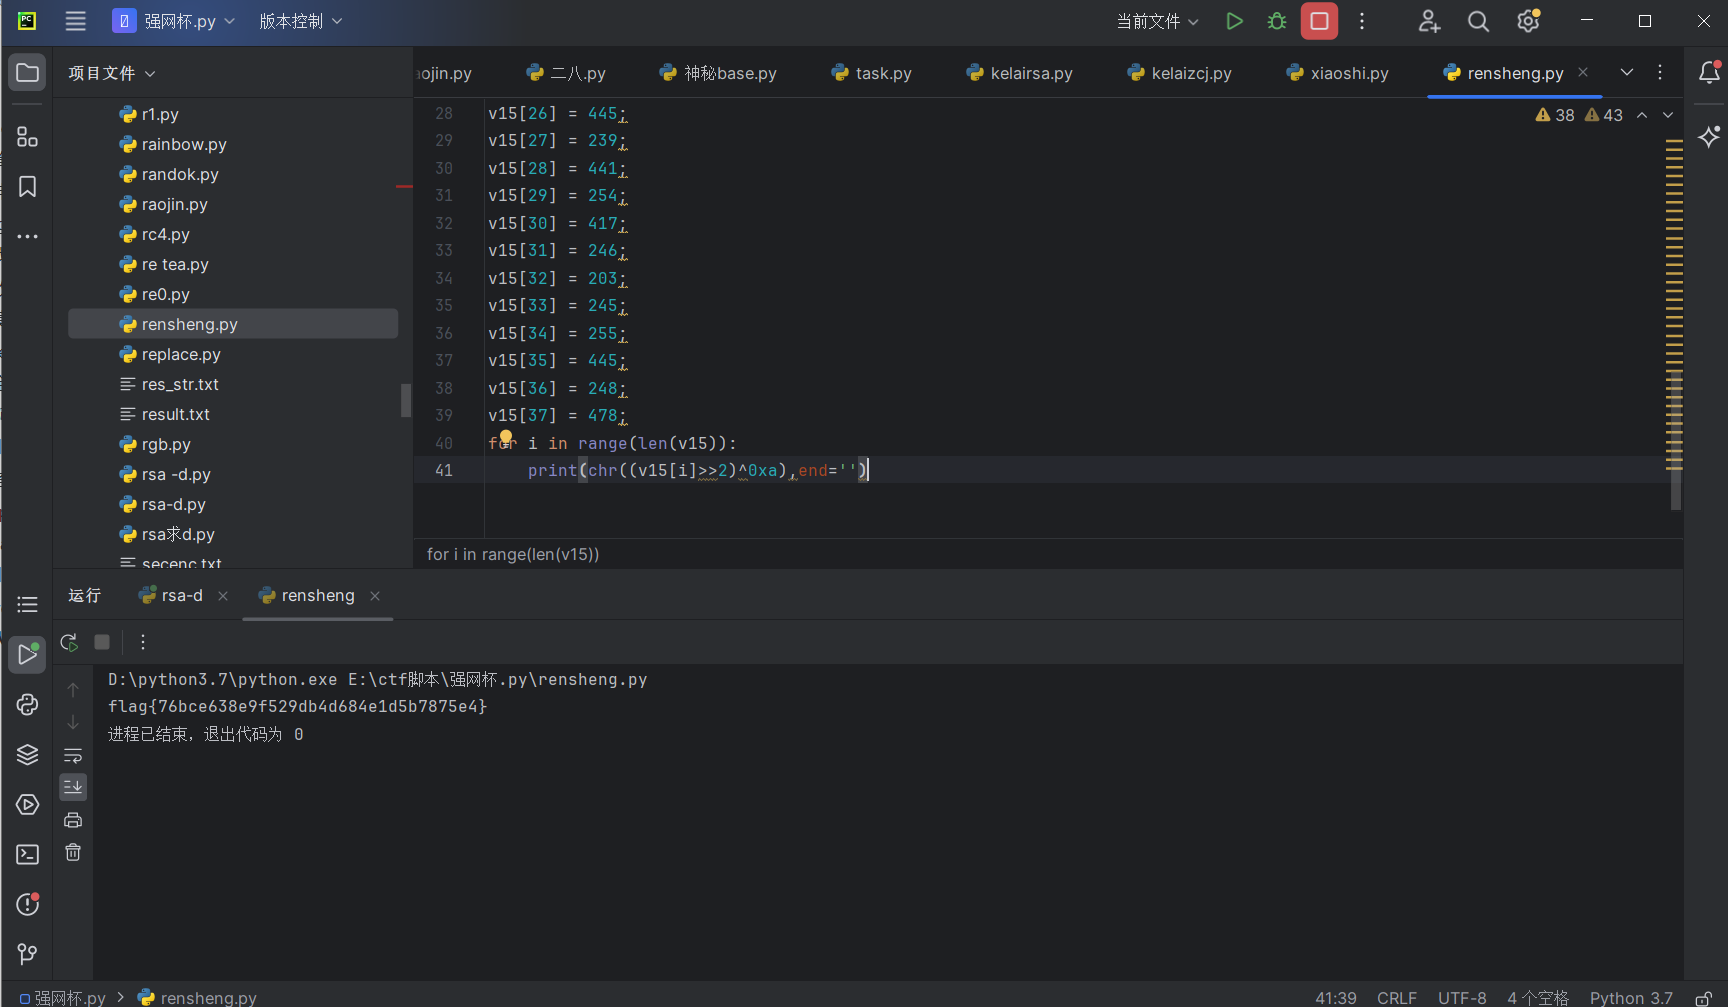
Task: Switch to the 神秘base.py editor tab
Action: 718,73
